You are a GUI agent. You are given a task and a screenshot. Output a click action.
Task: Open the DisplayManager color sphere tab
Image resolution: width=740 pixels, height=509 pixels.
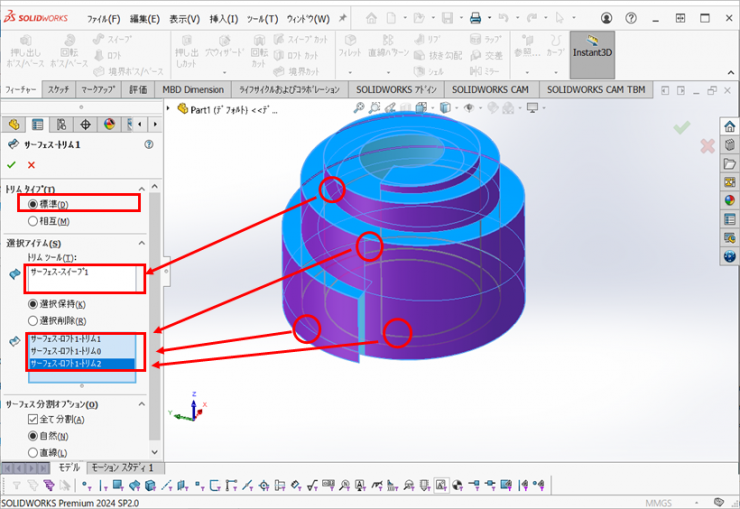coord(108,124)
